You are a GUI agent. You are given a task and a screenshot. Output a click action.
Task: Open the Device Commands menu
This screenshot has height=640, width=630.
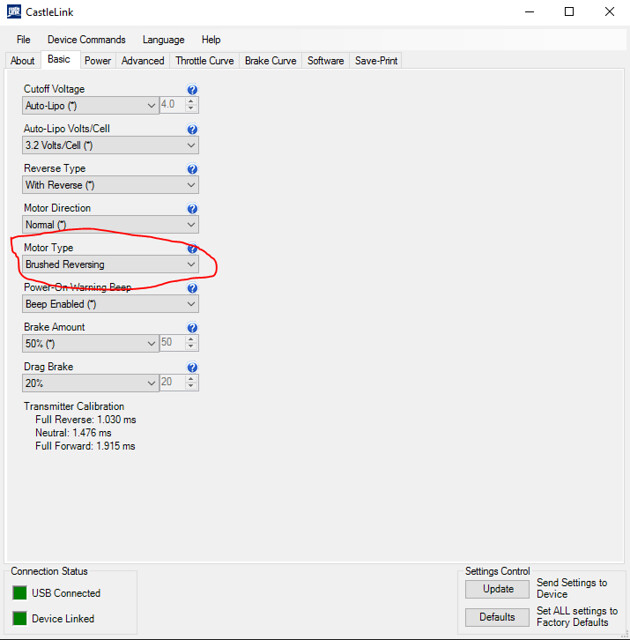coord(87,40)
